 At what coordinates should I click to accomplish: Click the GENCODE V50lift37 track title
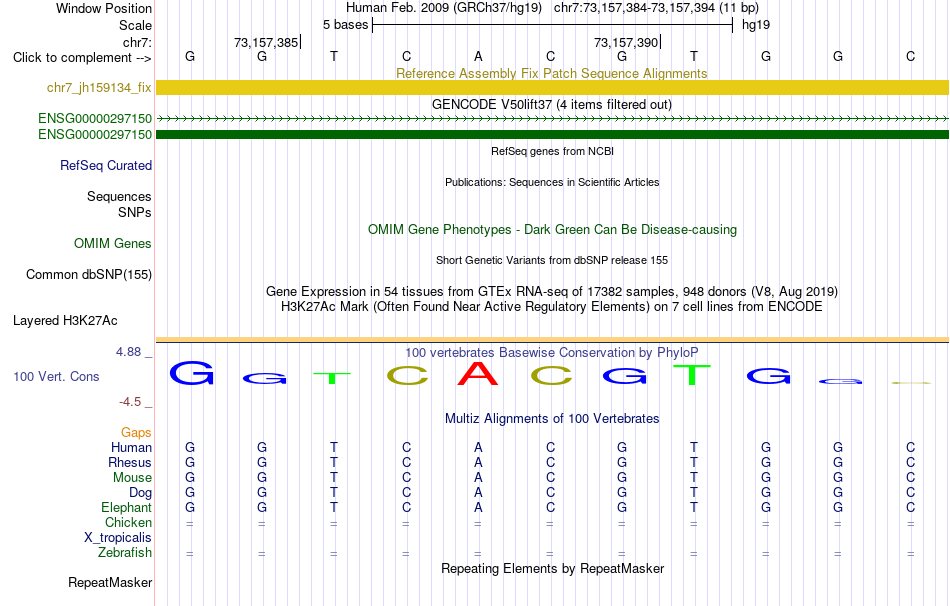(552, 104)
